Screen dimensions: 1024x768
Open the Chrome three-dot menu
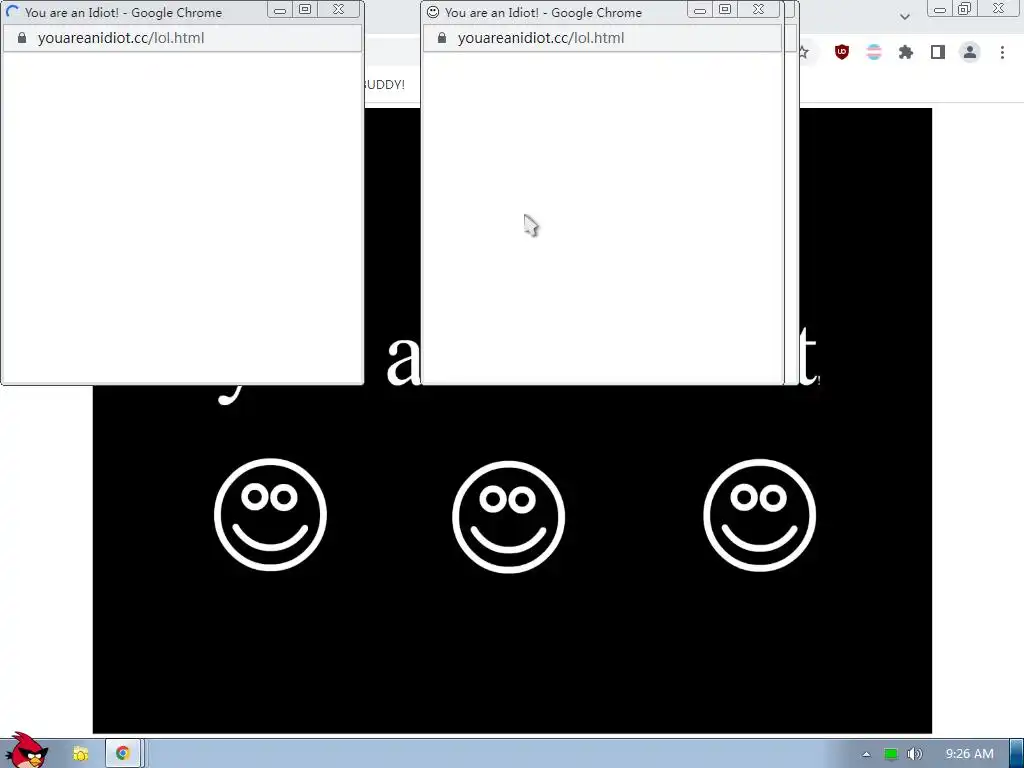(x=1002, y=52)
